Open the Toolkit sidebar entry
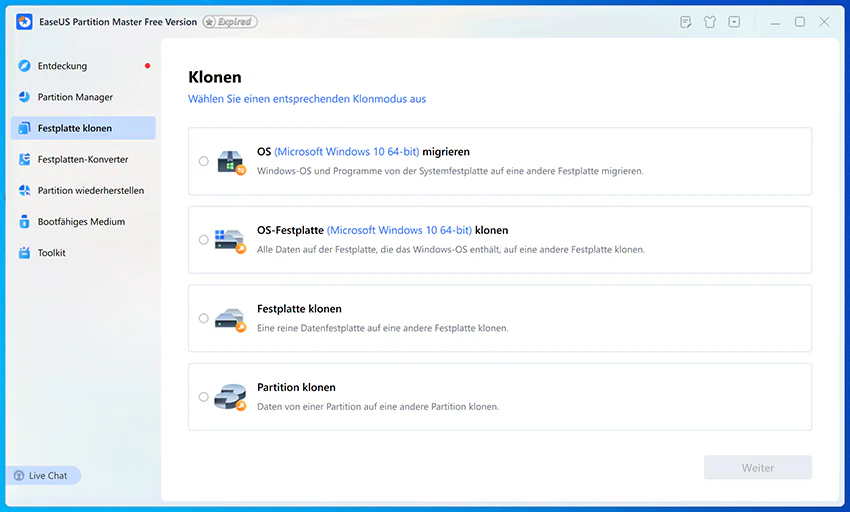The height and width of the screenshot is (512, 850). coord(83,253)
